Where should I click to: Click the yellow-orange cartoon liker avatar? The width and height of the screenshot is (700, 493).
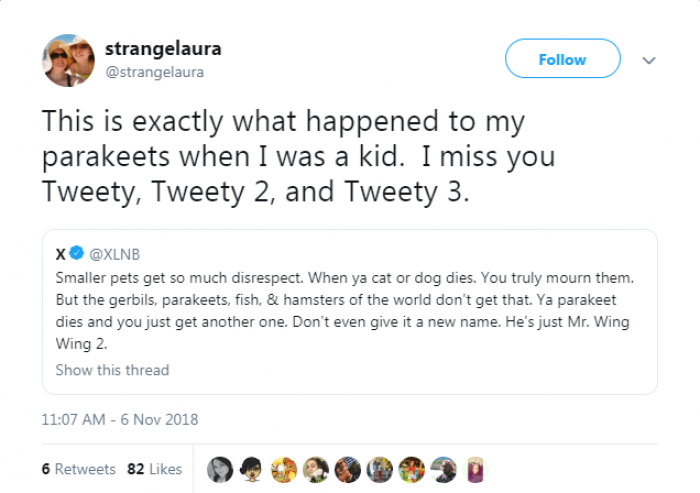(x=284, y=469)
